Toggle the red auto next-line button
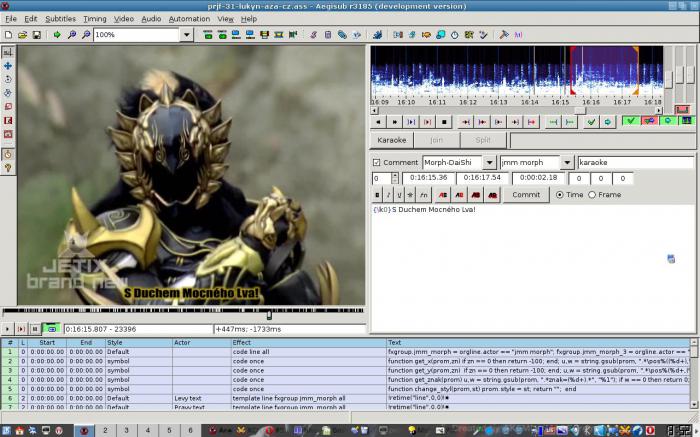Viewport: 700px width, 437px height. coord(650,121)
